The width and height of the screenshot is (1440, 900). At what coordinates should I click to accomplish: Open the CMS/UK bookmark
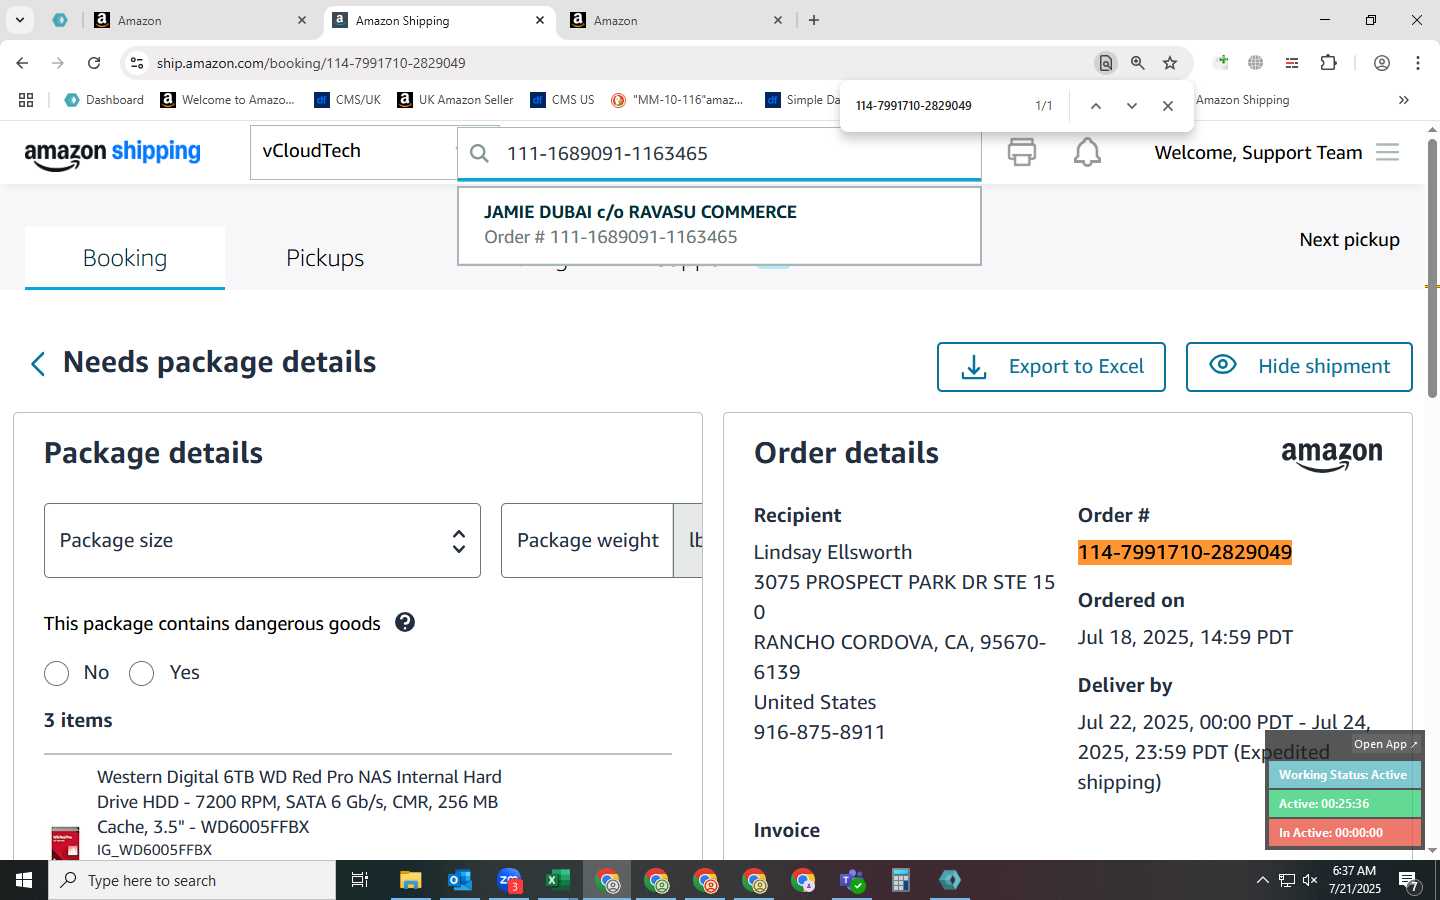[x=347, y=100]
